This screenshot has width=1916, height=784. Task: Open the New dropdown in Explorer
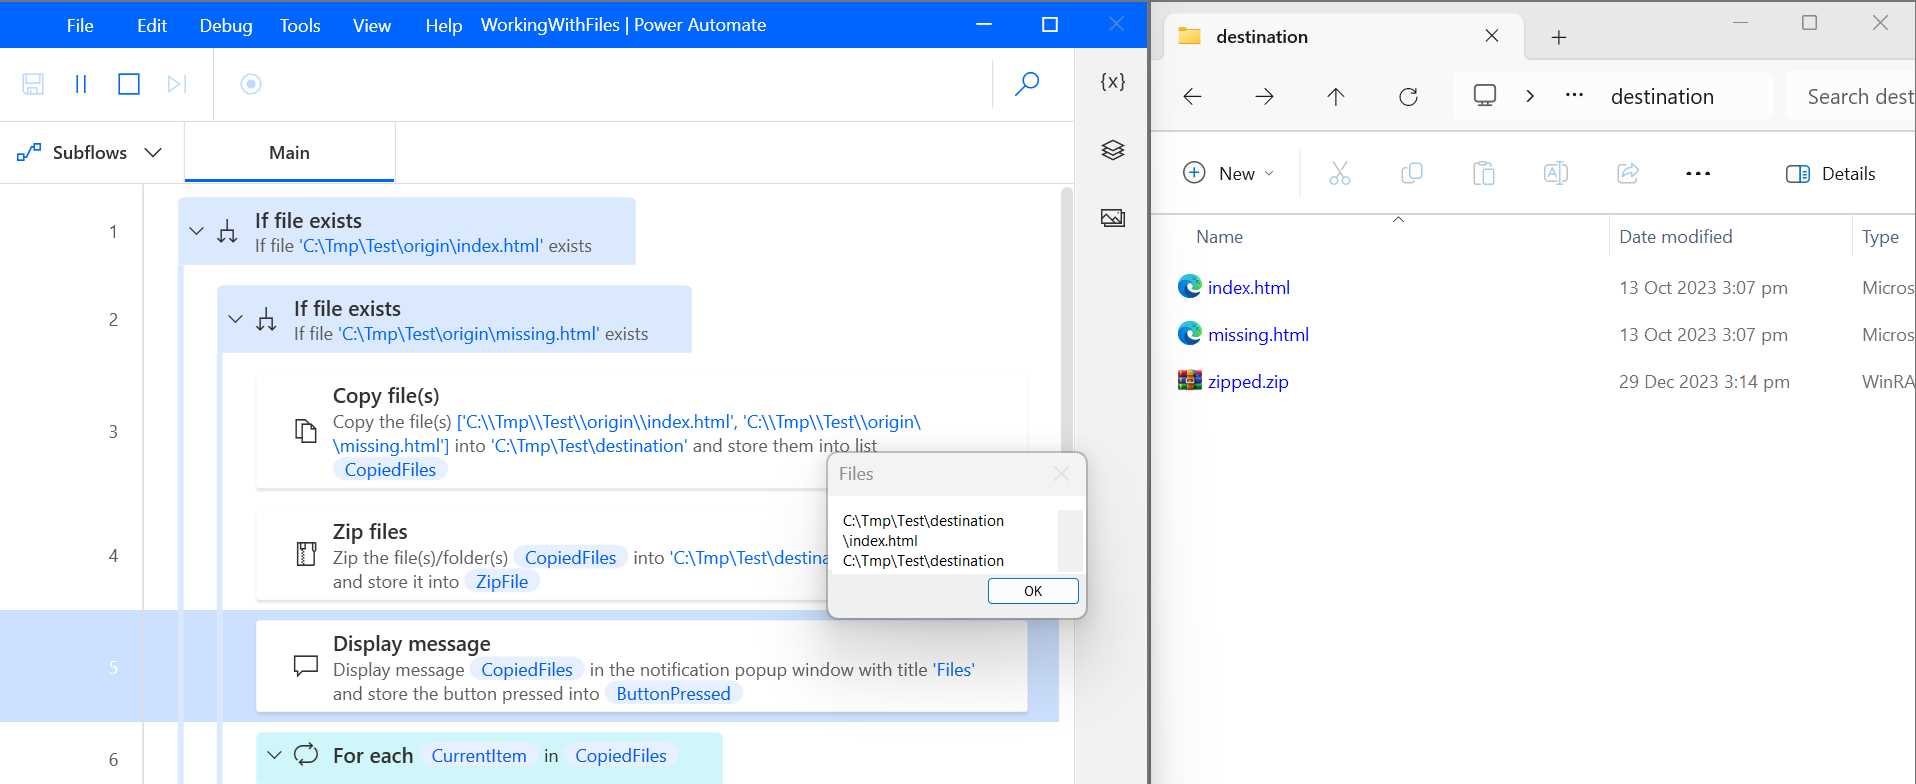coord(1228,173)
